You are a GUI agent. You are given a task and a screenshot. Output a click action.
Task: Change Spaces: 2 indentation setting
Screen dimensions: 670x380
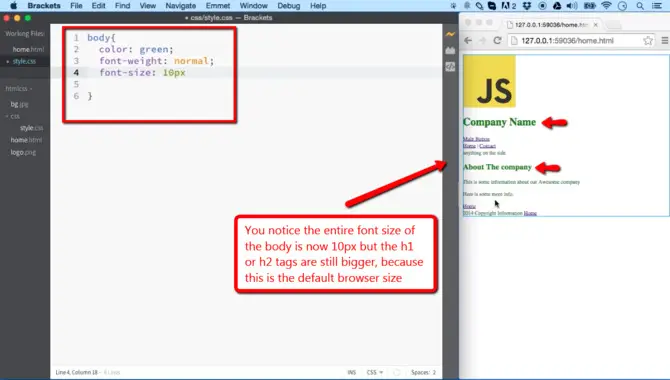click(423, 372)
